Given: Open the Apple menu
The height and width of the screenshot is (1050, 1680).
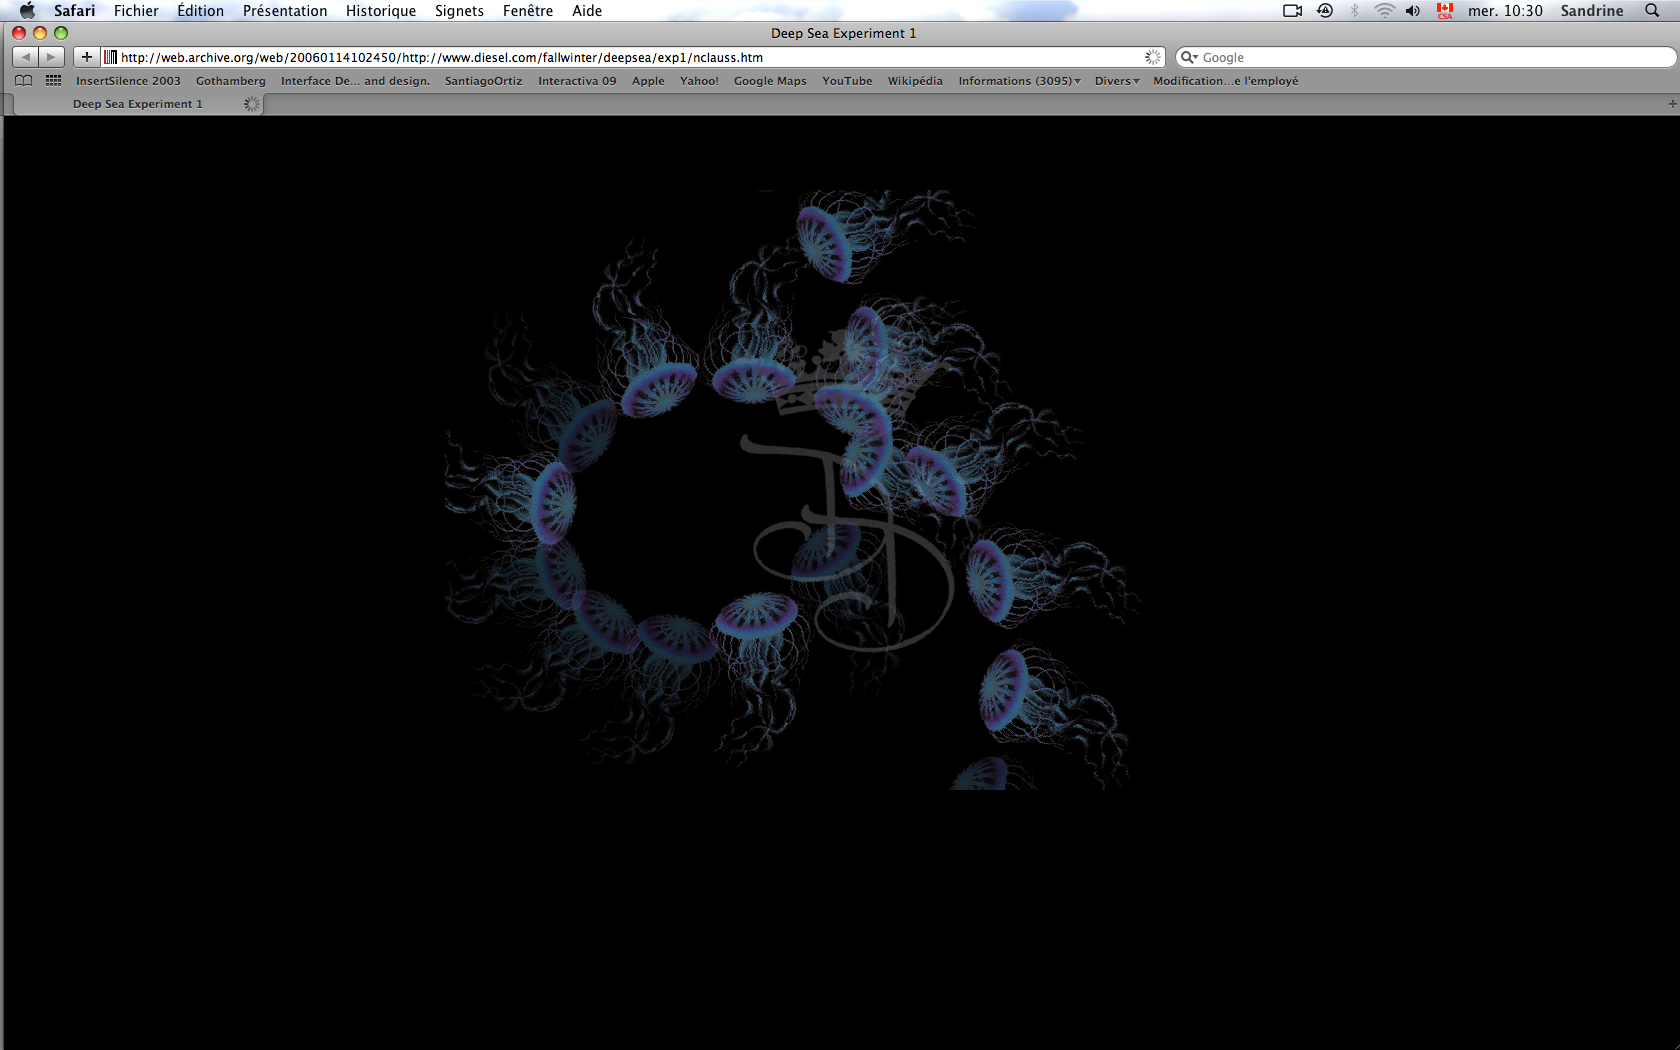Looking at the screenshot, I should (x=27, y=10).
